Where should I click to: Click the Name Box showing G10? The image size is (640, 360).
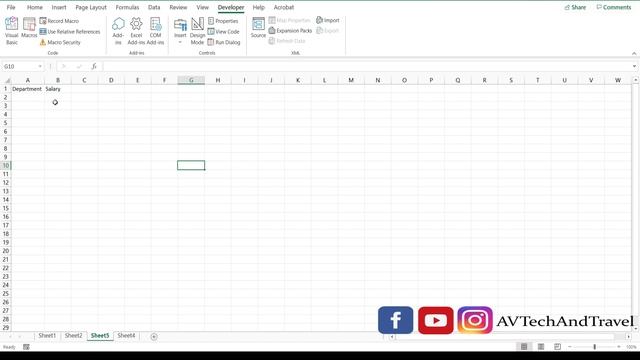pyautogui.click(x=19, y=66)
